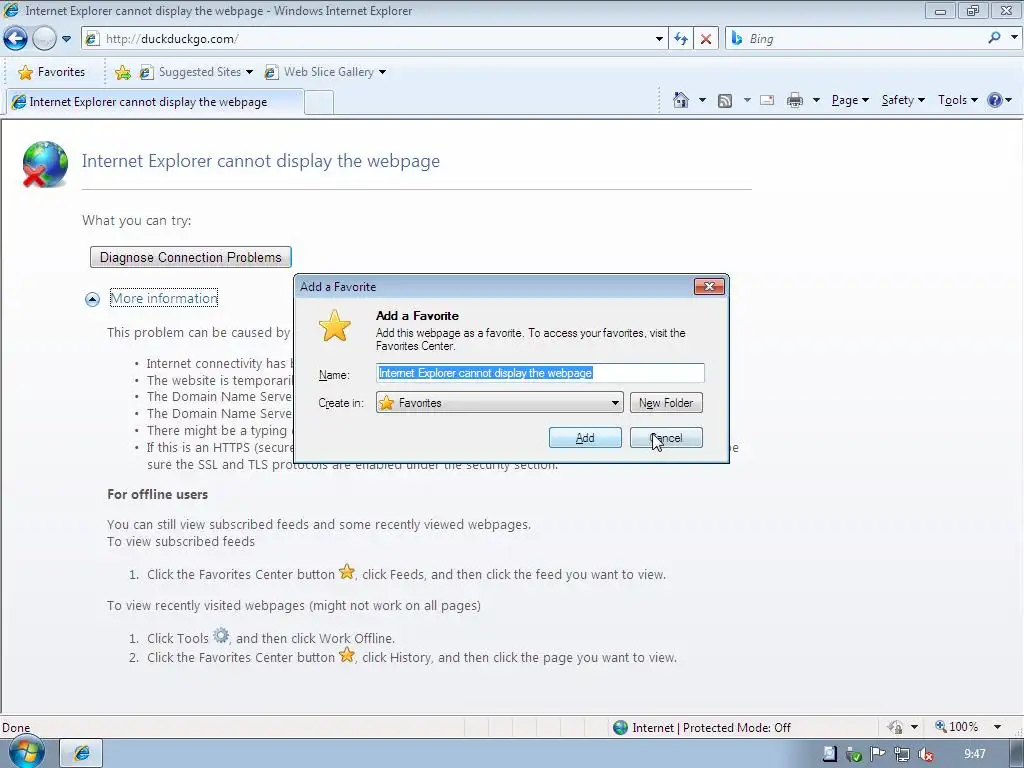The image size is (1024, 768).
Task: Click the Action Center flag tray icon
Action: pyautogui.click(x=877, y=754)
